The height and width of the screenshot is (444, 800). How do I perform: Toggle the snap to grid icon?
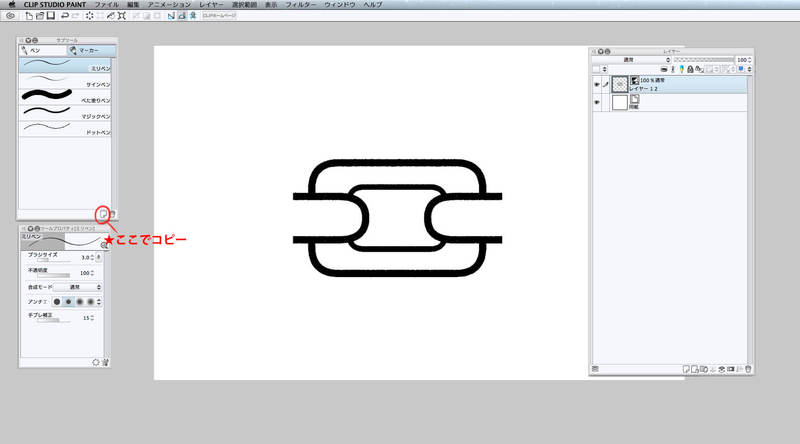[x=192, y=16]
